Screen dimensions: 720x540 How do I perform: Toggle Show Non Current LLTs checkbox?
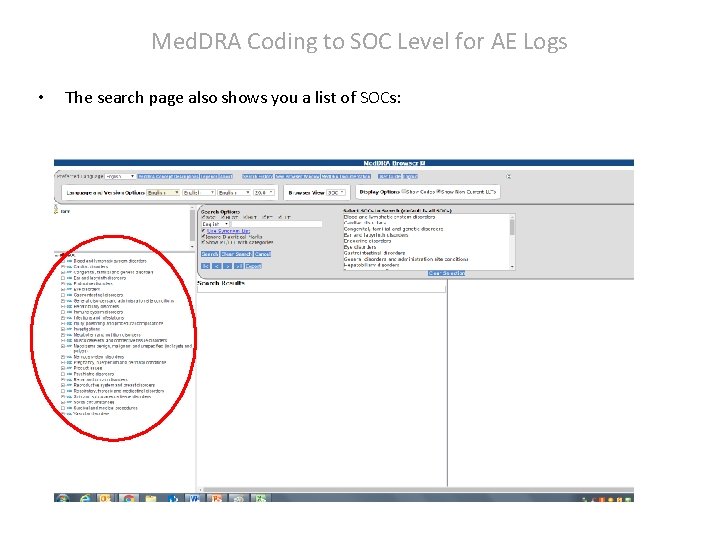point(439,191)
